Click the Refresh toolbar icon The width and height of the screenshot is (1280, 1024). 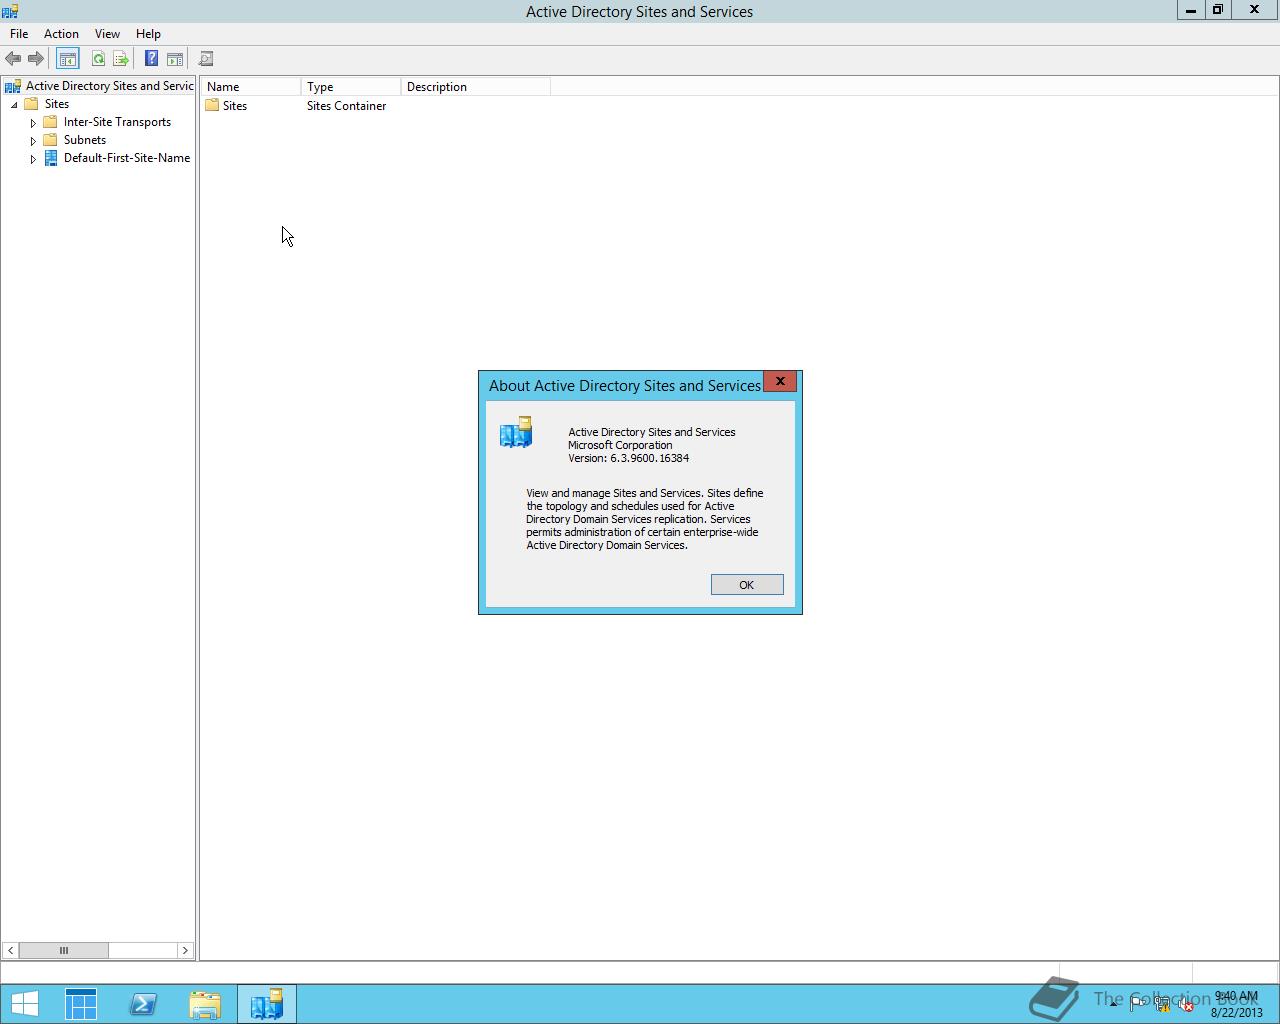98,59
